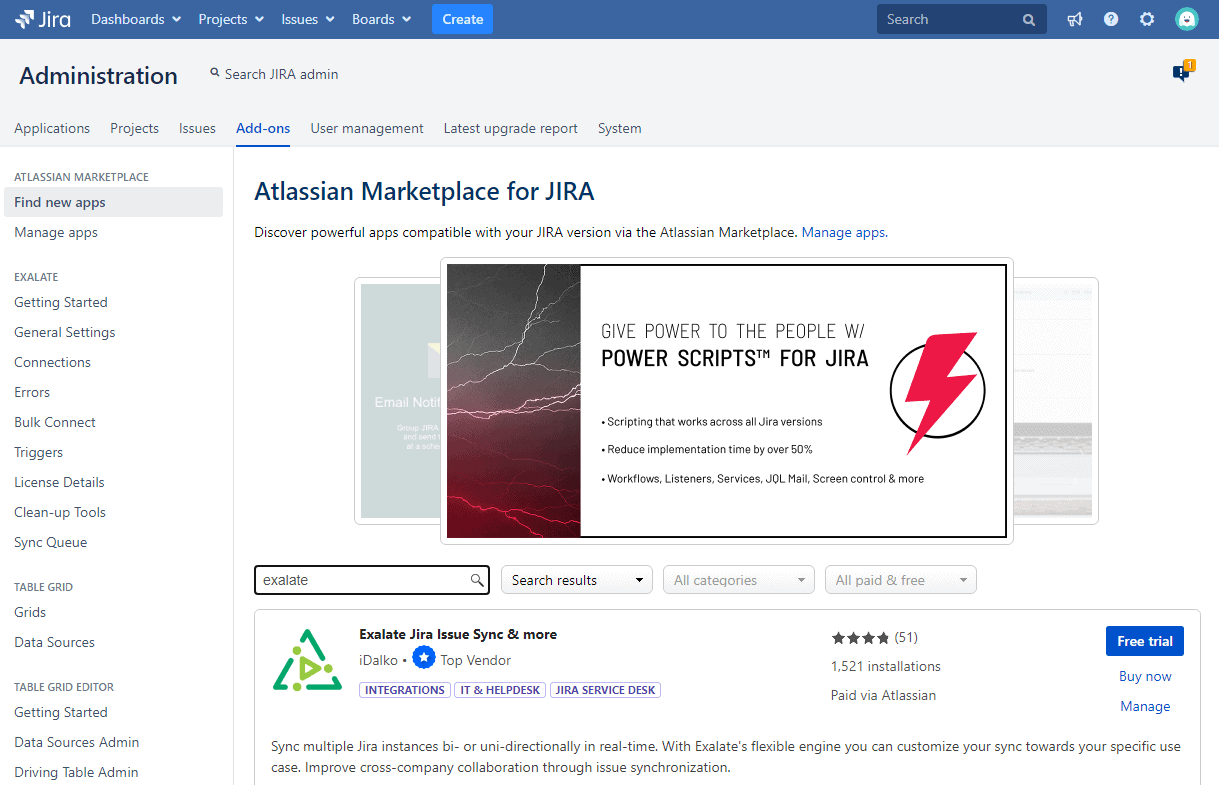Switch to the System tab

620,128
